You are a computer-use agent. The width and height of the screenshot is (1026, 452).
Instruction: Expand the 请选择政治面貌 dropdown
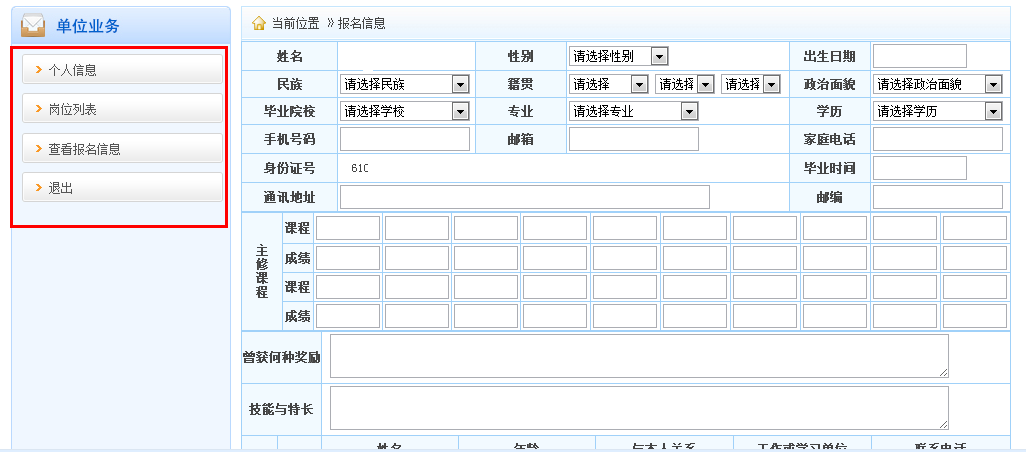[x=937, y=84]
